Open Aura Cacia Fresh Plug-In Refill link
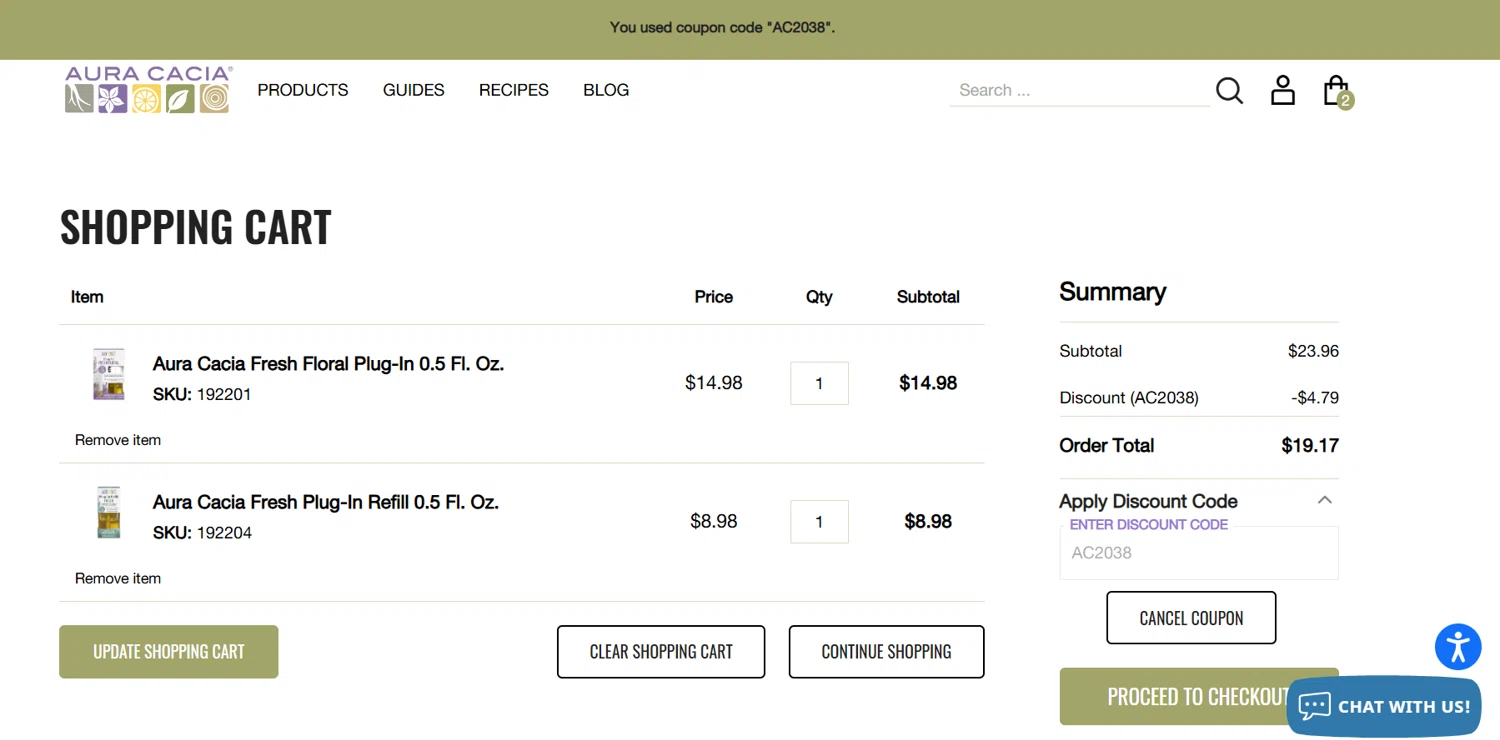The image size is (1500, 740). [x=325, y=502]
